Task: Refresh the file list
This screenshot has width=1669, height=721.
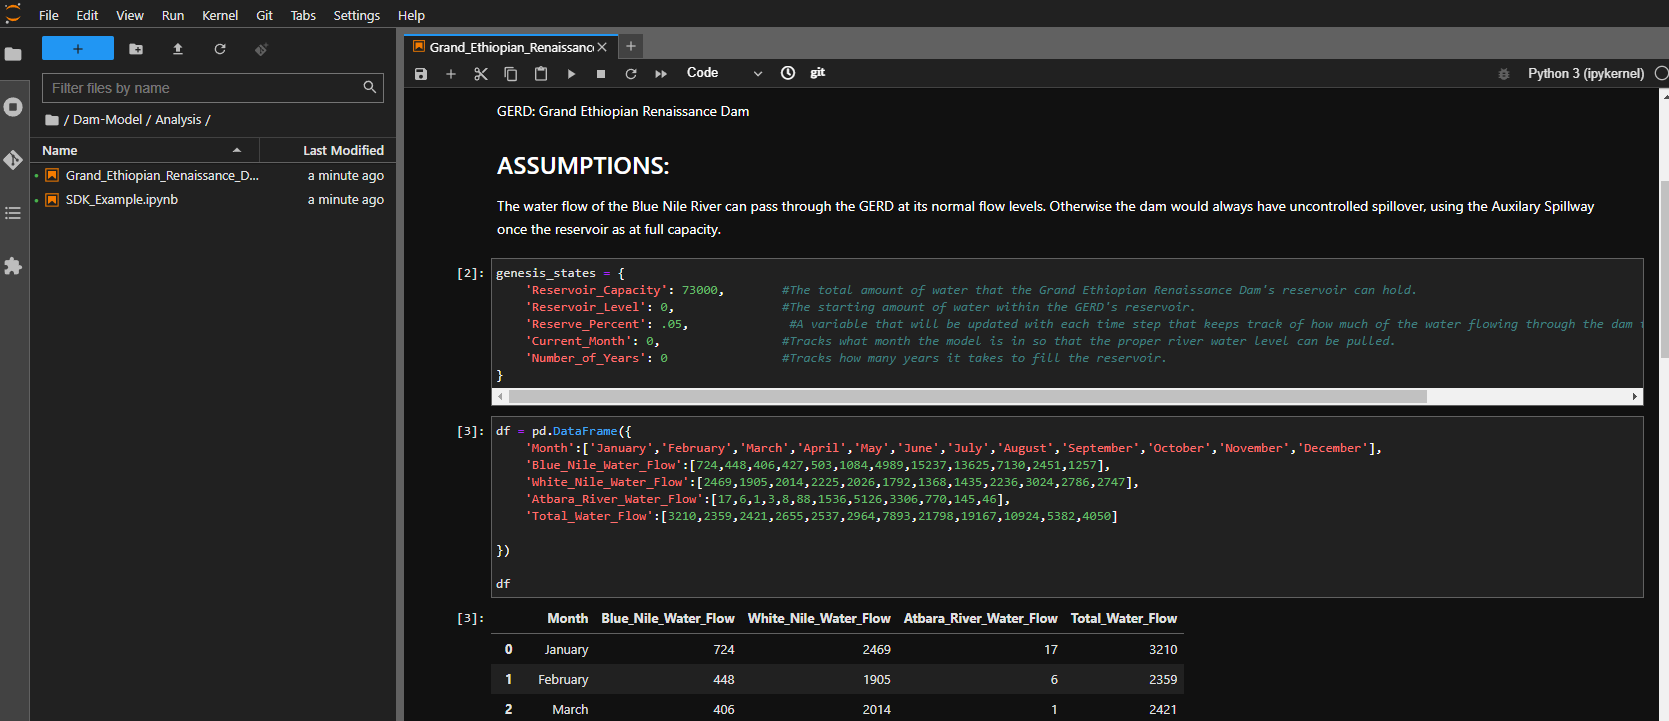Action: click(x=220, y=49)
